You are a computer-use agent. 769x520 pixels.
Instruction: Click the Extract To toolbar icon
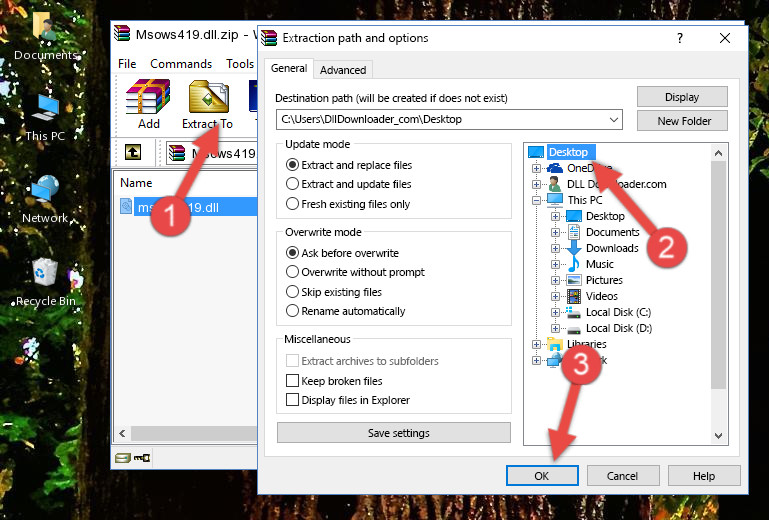pos(208,97)
